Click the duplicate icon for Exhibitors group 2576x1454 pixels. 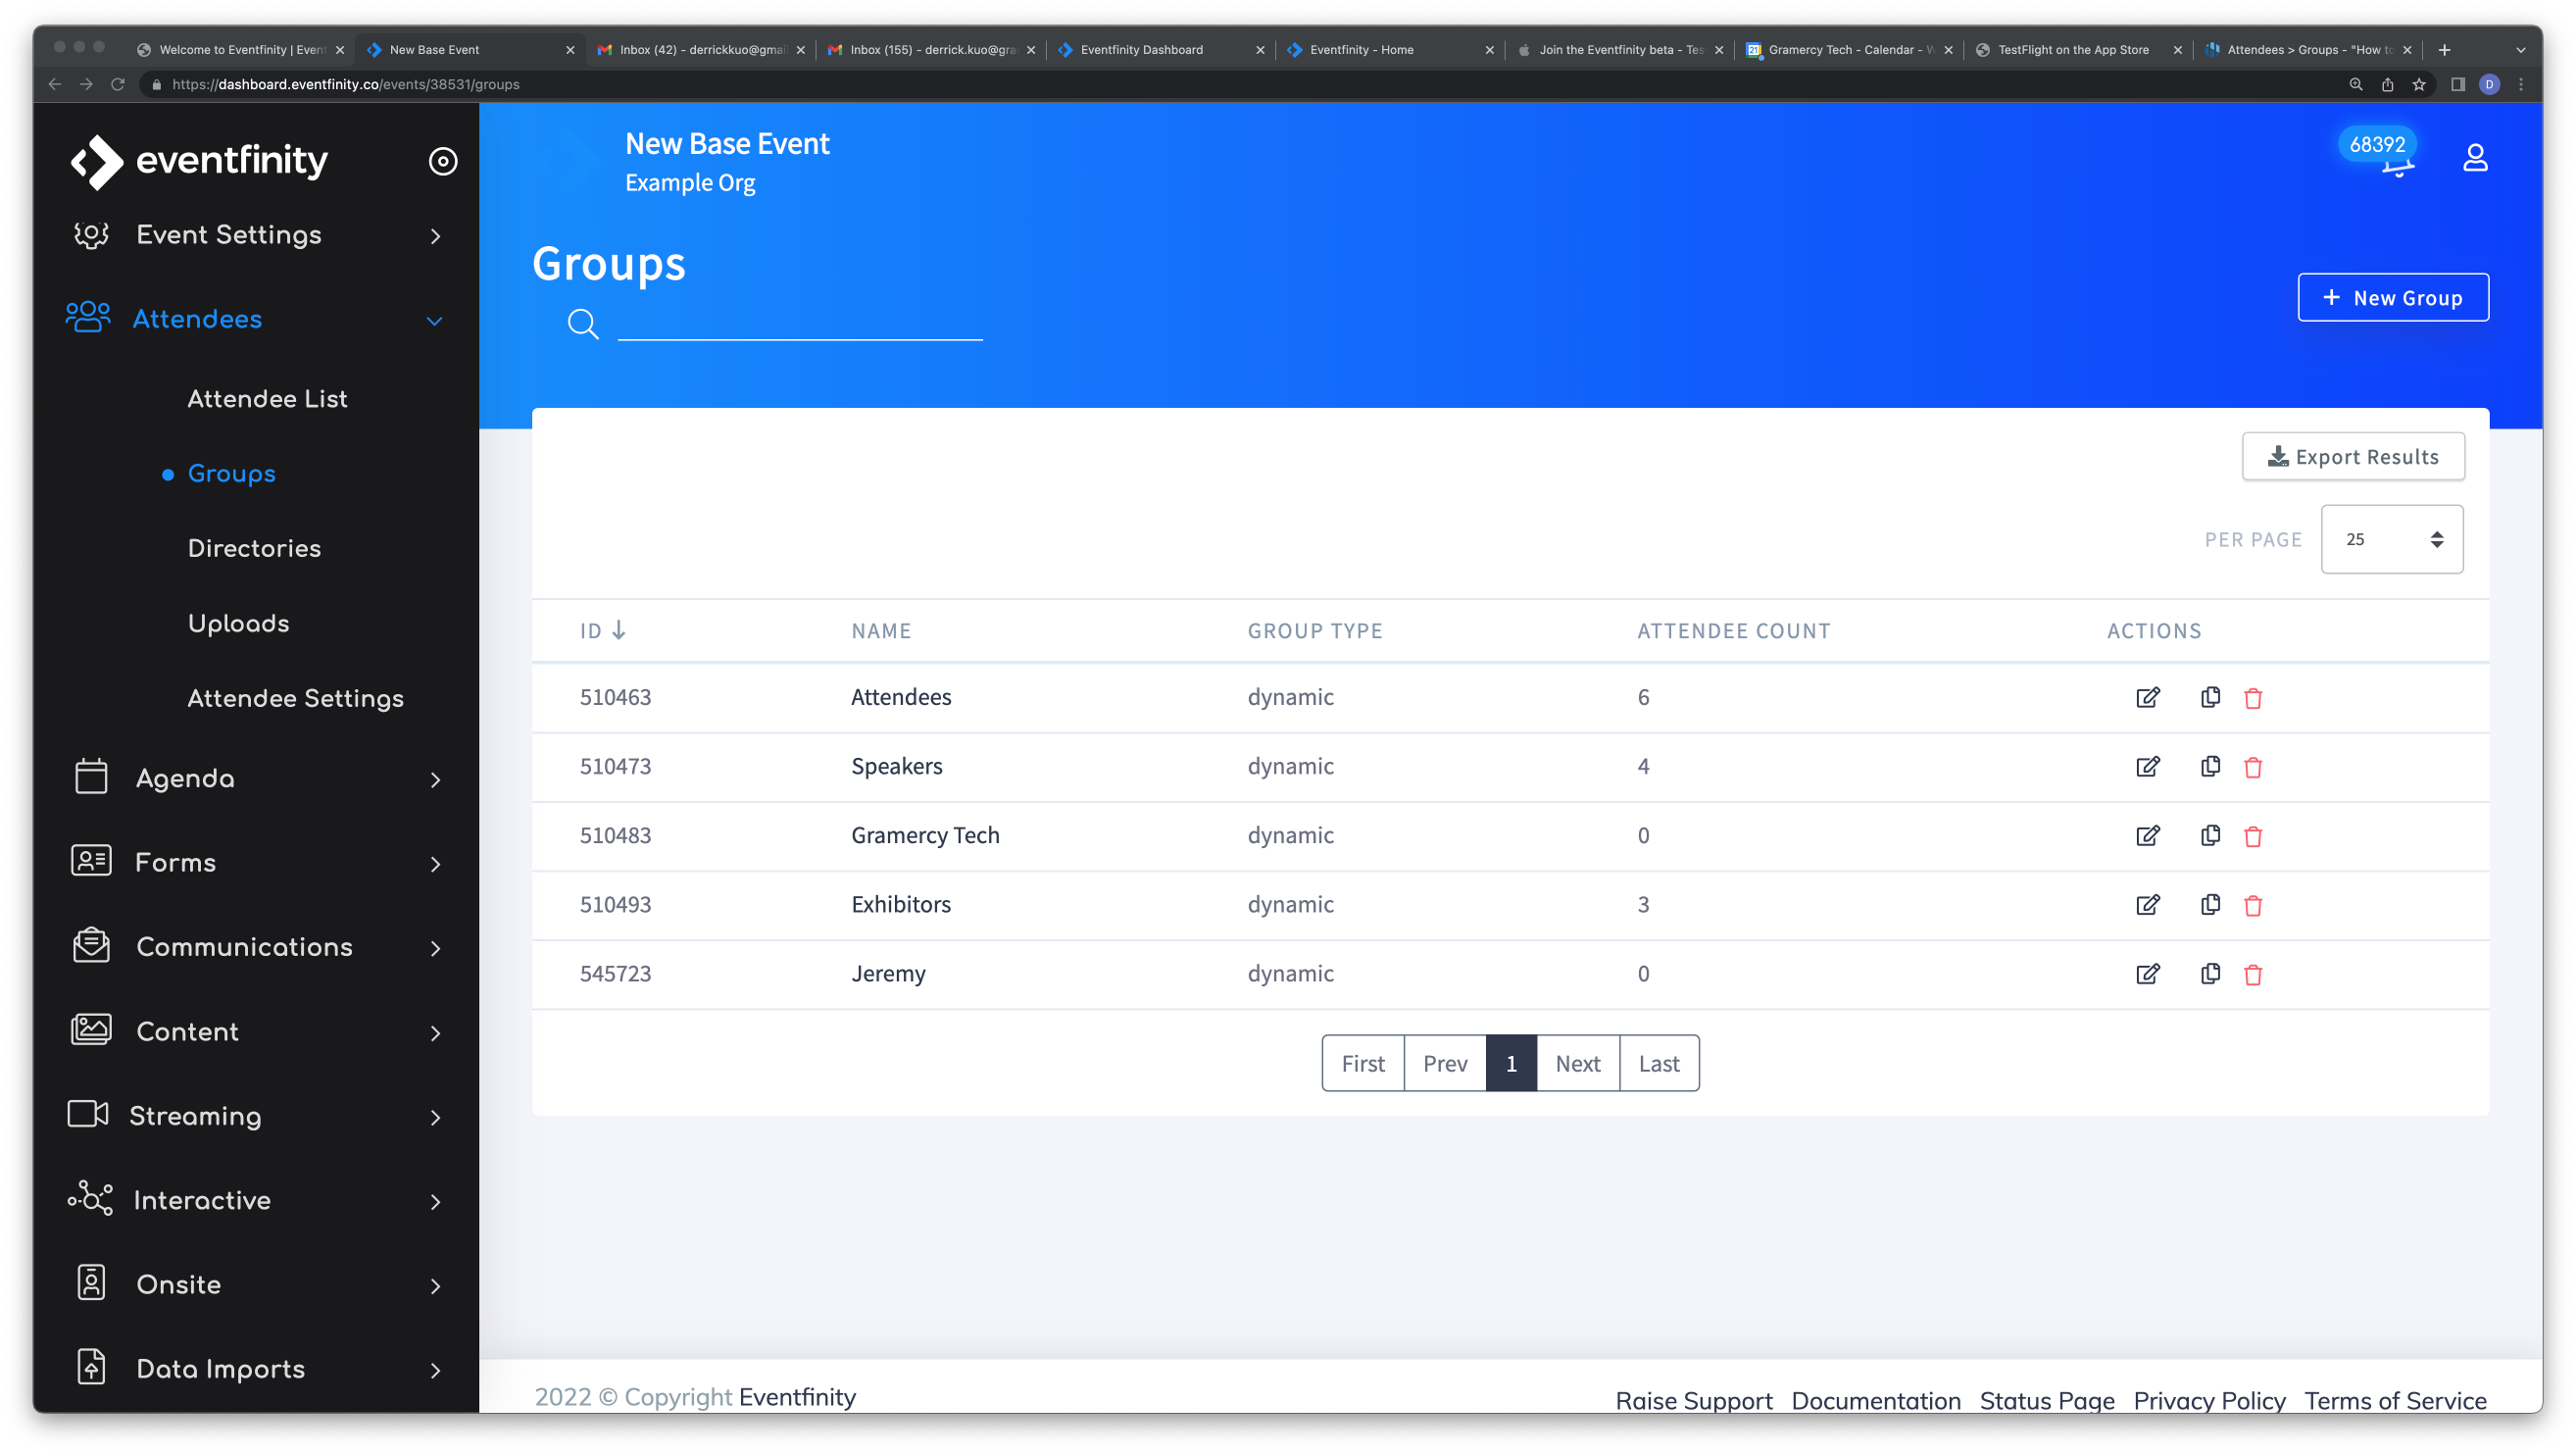2210,904
